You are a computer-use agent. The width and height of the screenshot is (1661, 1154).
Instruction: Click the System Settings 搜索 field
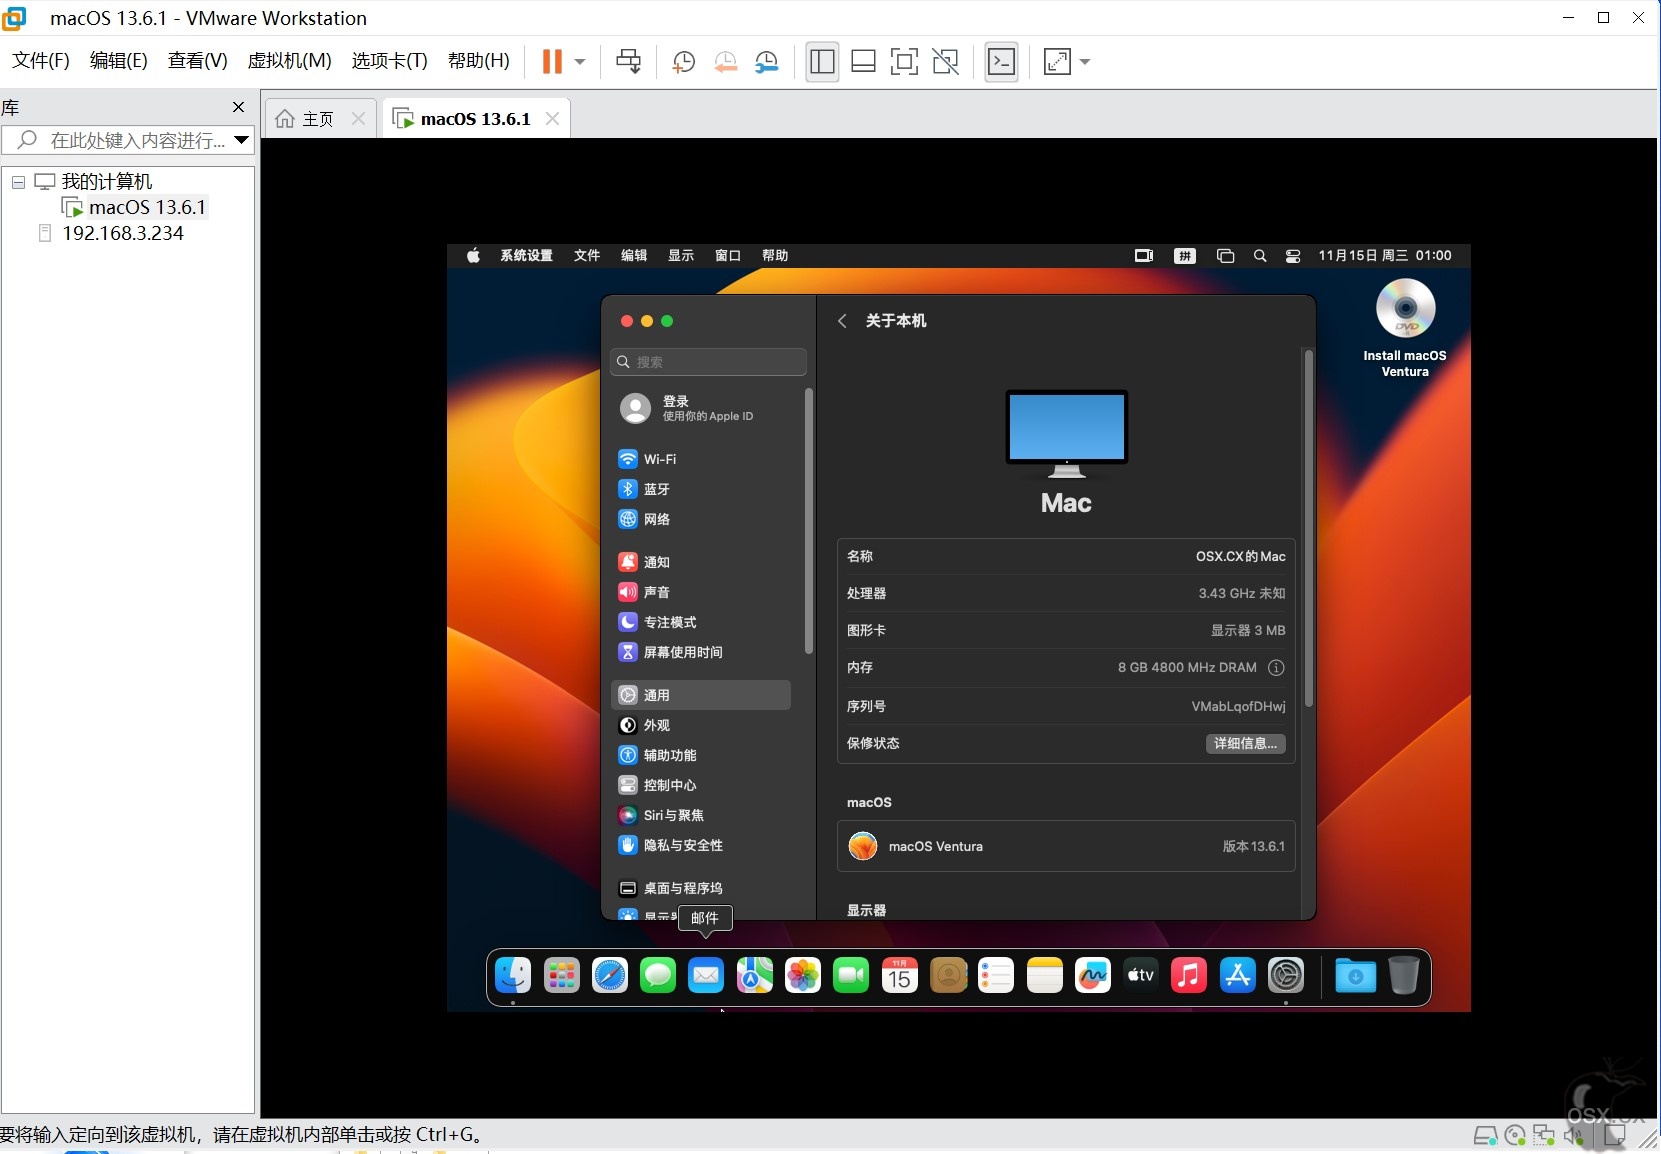coord(708,362)
